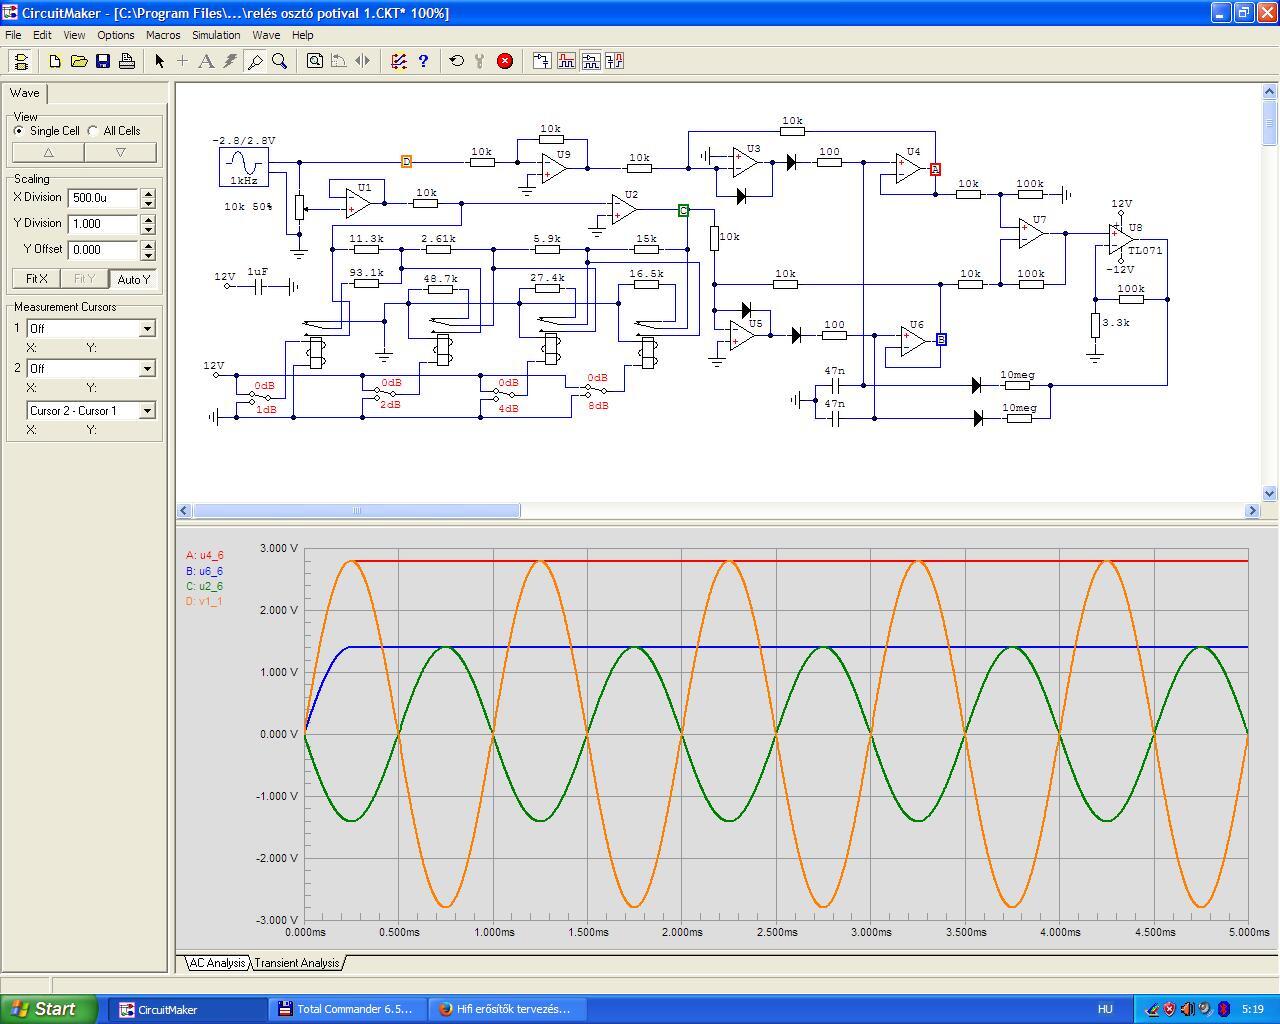Open the Measurement Cursor 2 dropdown

tap(147, 369)
